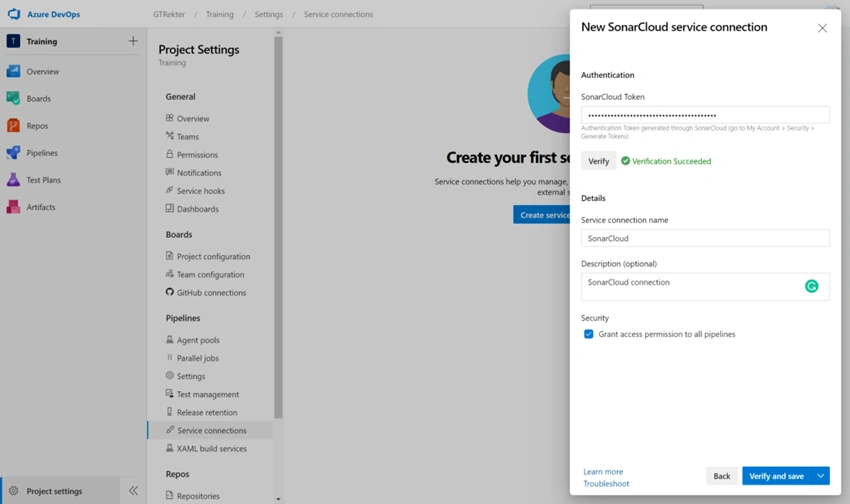Open the Troubleshoot link
This screenshot has width=850, height=504.
point(606,483)
